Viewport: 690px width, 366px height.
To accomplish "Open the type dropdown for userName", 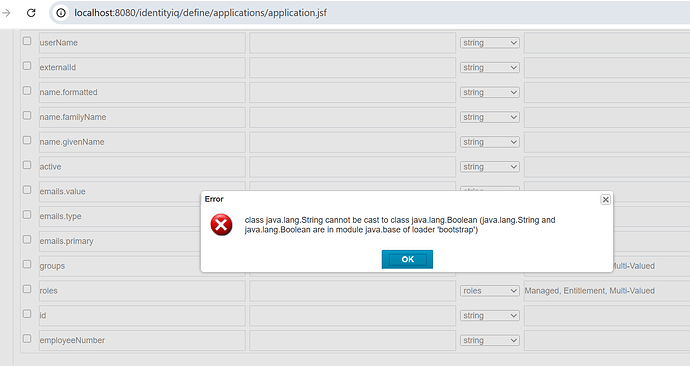I will coord(490,43).
